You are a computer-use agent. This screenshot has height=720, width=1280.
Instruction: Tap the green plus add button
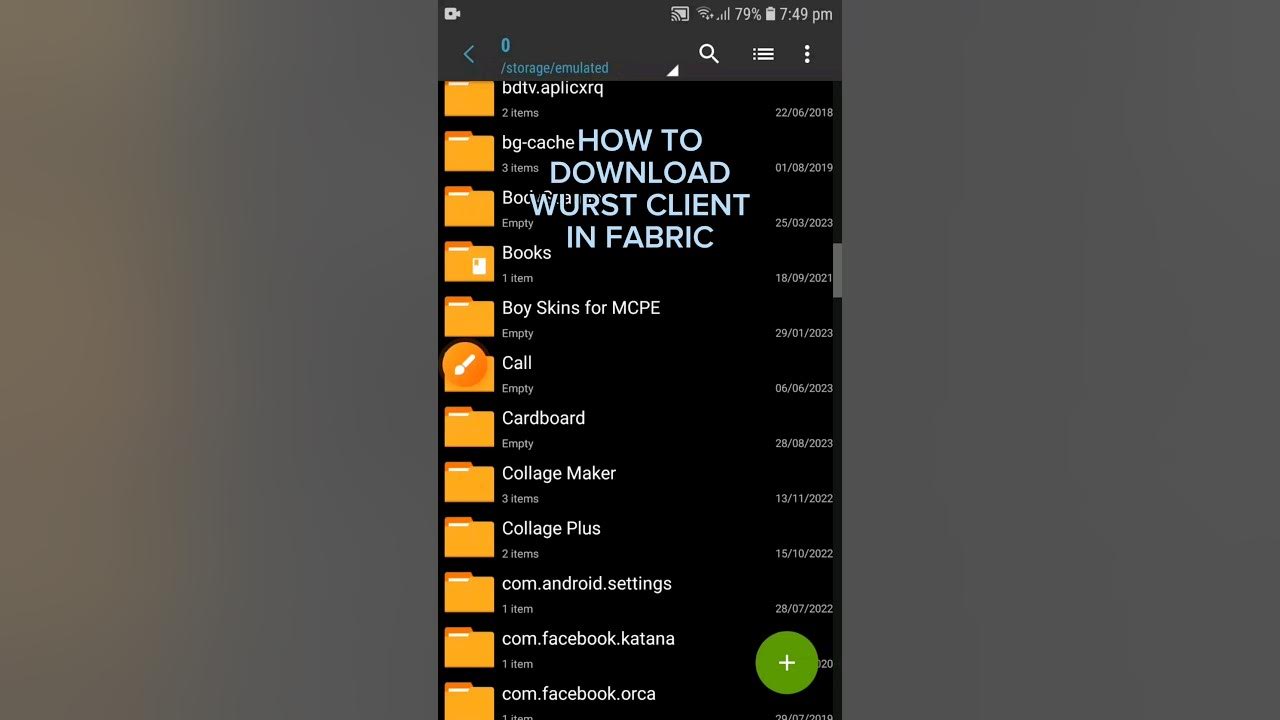tap(787, 662)
